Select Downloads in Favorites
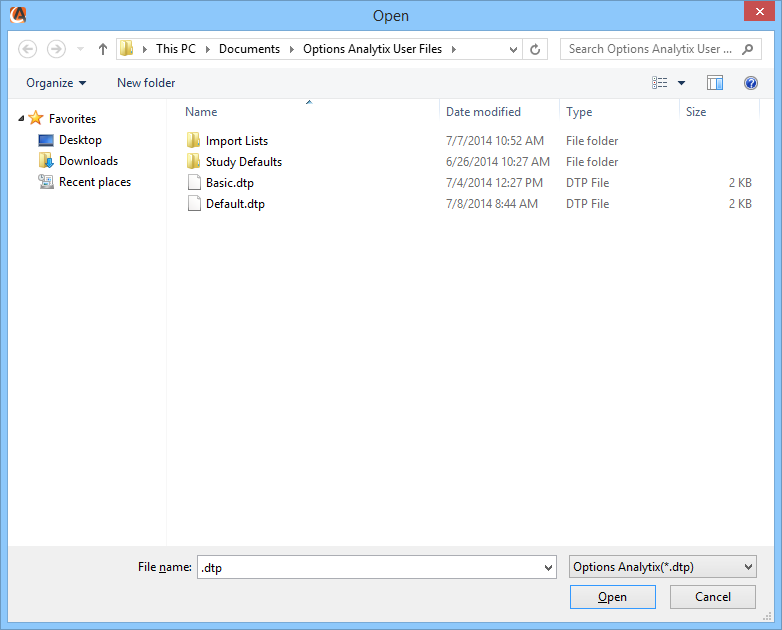The image size is (782, 630). point(88,161)
